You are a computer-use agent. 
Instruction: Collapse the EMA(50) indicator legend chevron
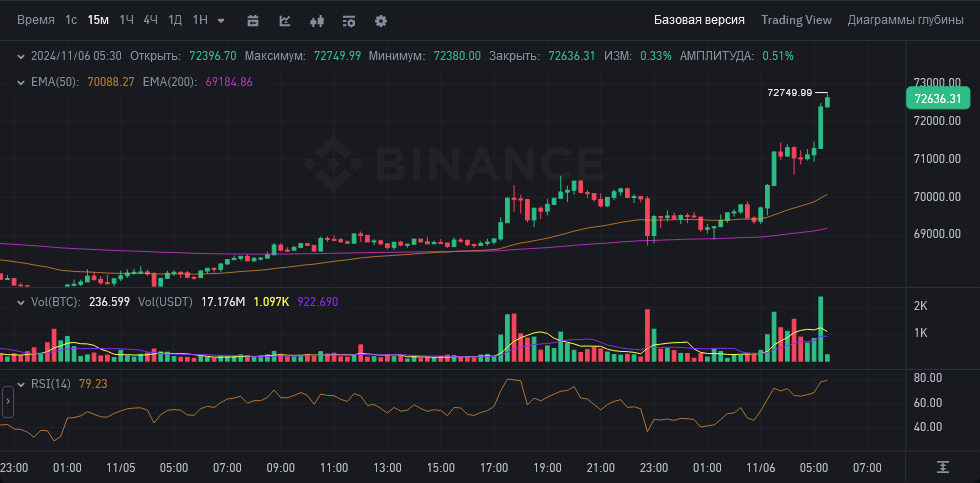(22, 82)
